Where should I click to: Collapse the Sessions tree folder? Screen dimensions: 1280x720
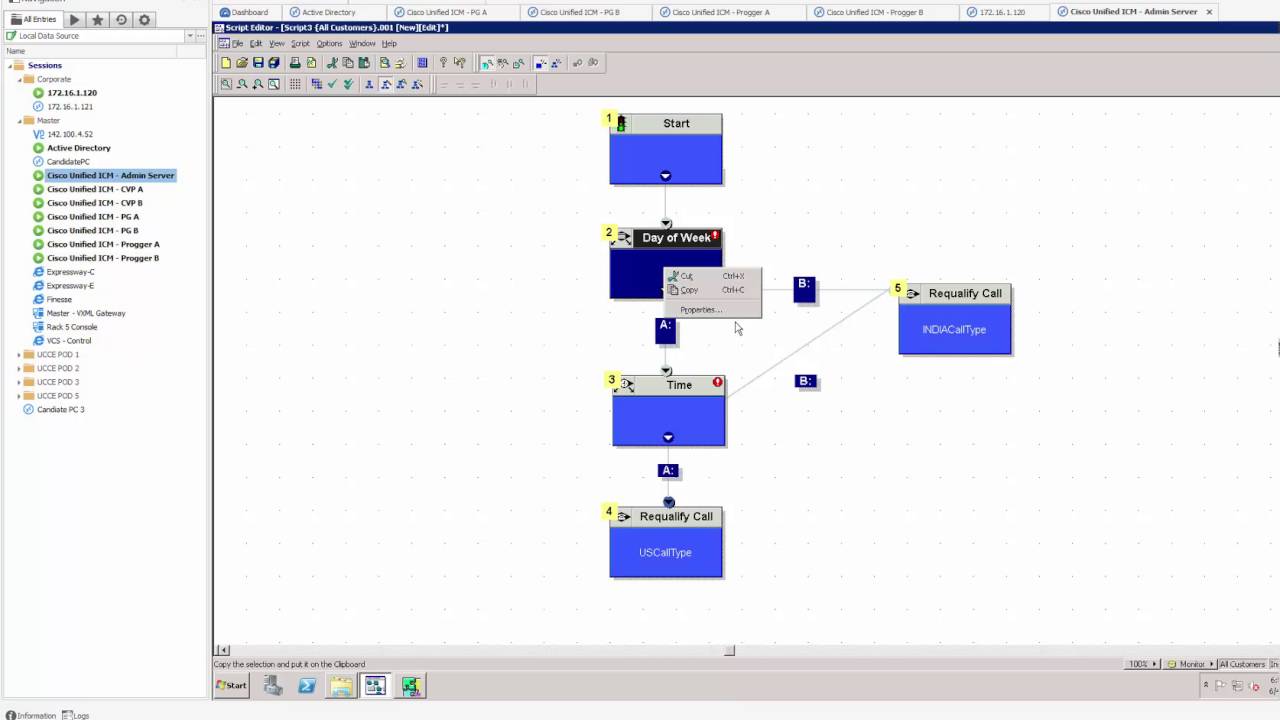[x=10, y=65]
